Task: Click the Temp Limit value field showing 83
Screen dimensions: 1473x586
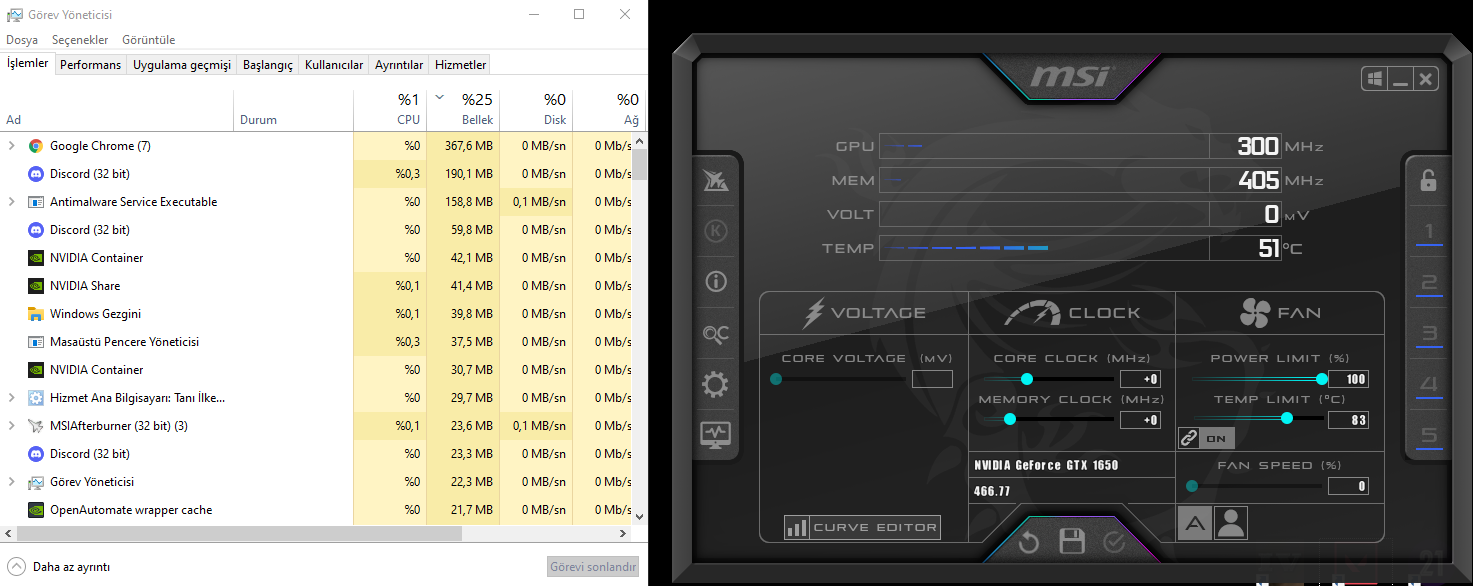Action: click(1348, 420)
